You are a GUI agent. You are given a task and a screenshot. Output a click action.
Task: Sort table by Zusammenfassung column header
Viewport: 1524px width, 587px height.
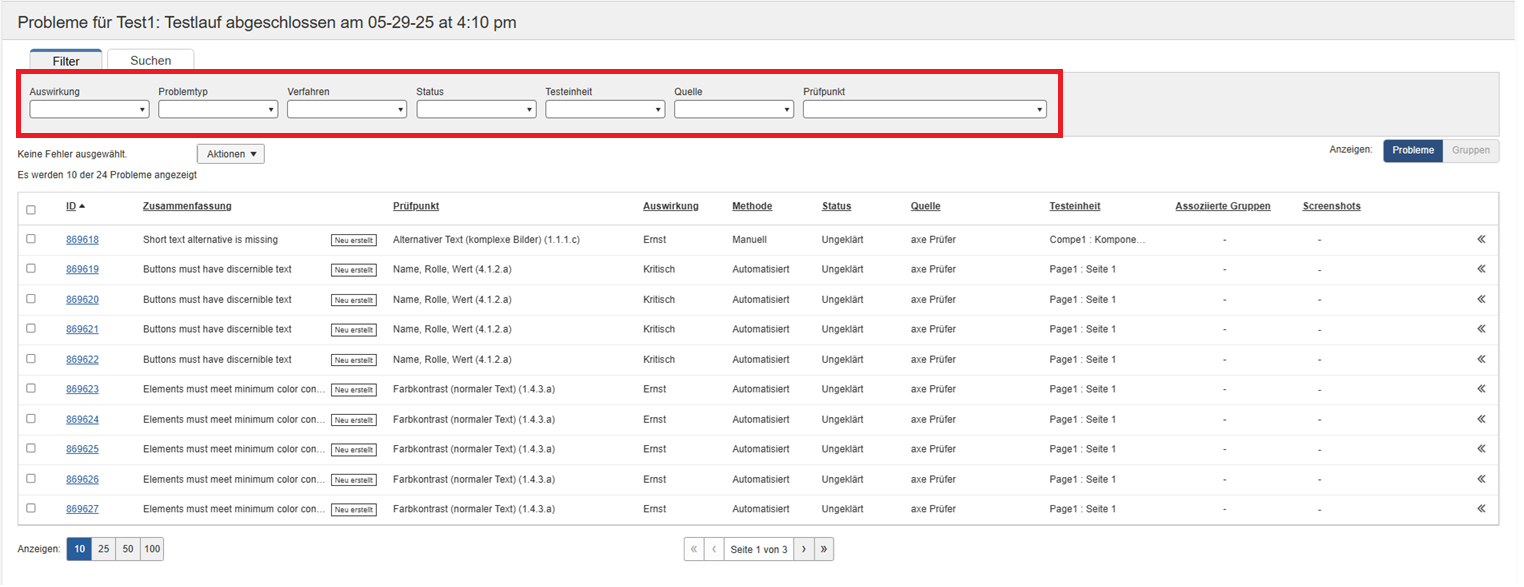click(187, 206)
